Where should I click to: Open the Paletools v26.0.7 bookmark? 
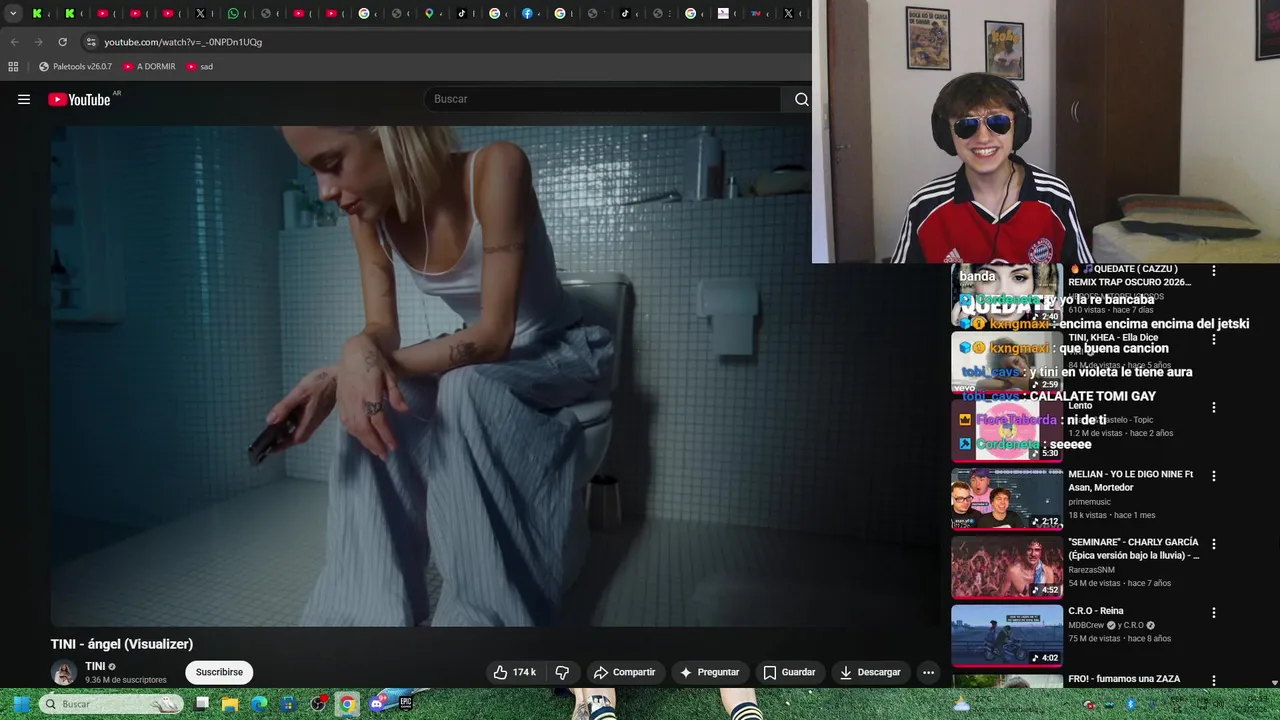[76, 66]
